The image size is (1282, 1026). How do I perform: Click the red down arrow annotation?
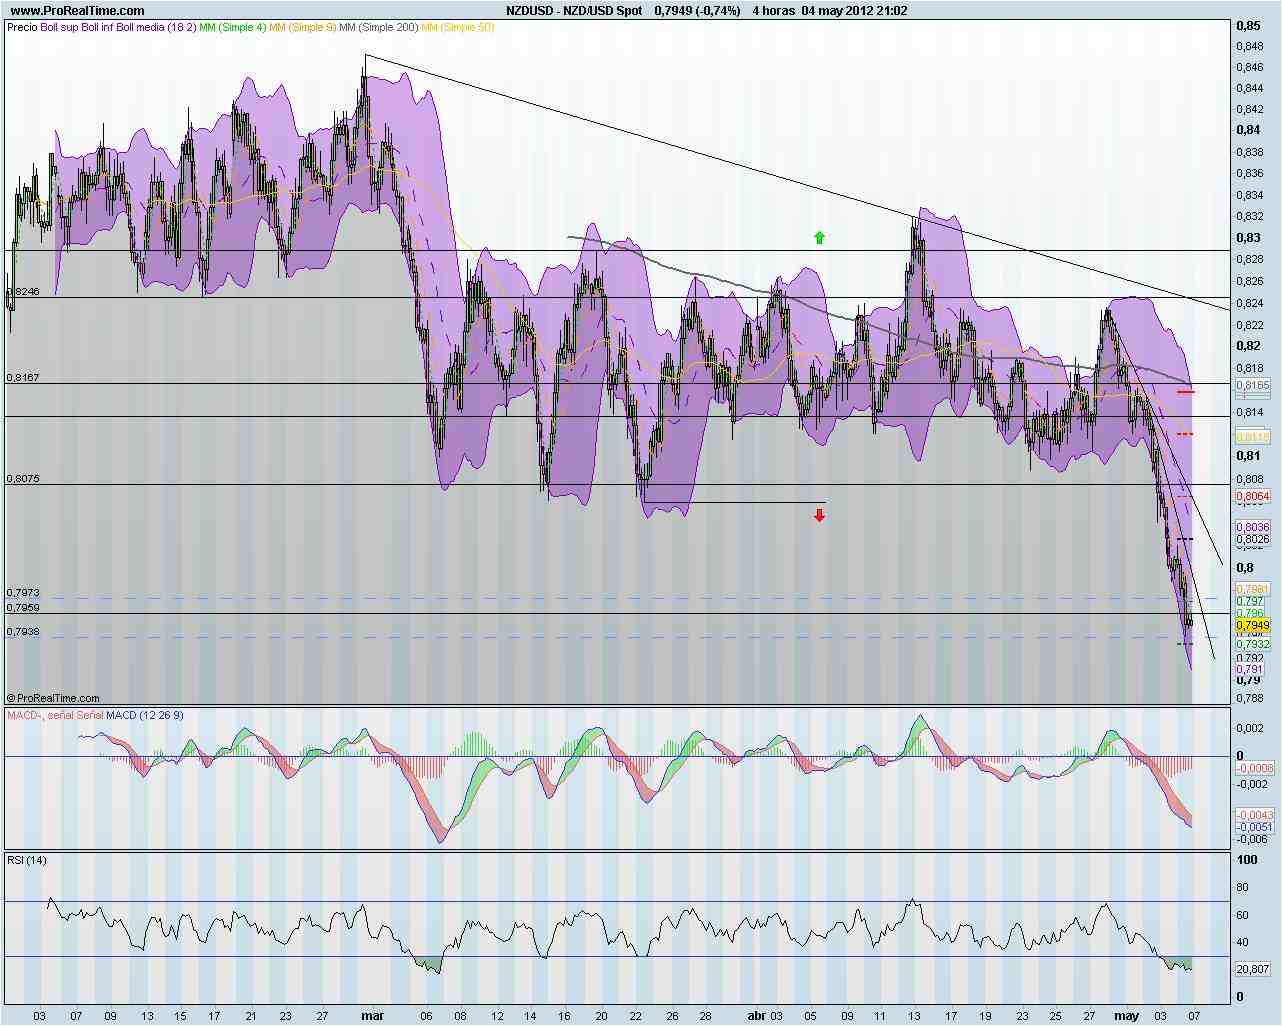pyautogui.click(x=820, y=515)
